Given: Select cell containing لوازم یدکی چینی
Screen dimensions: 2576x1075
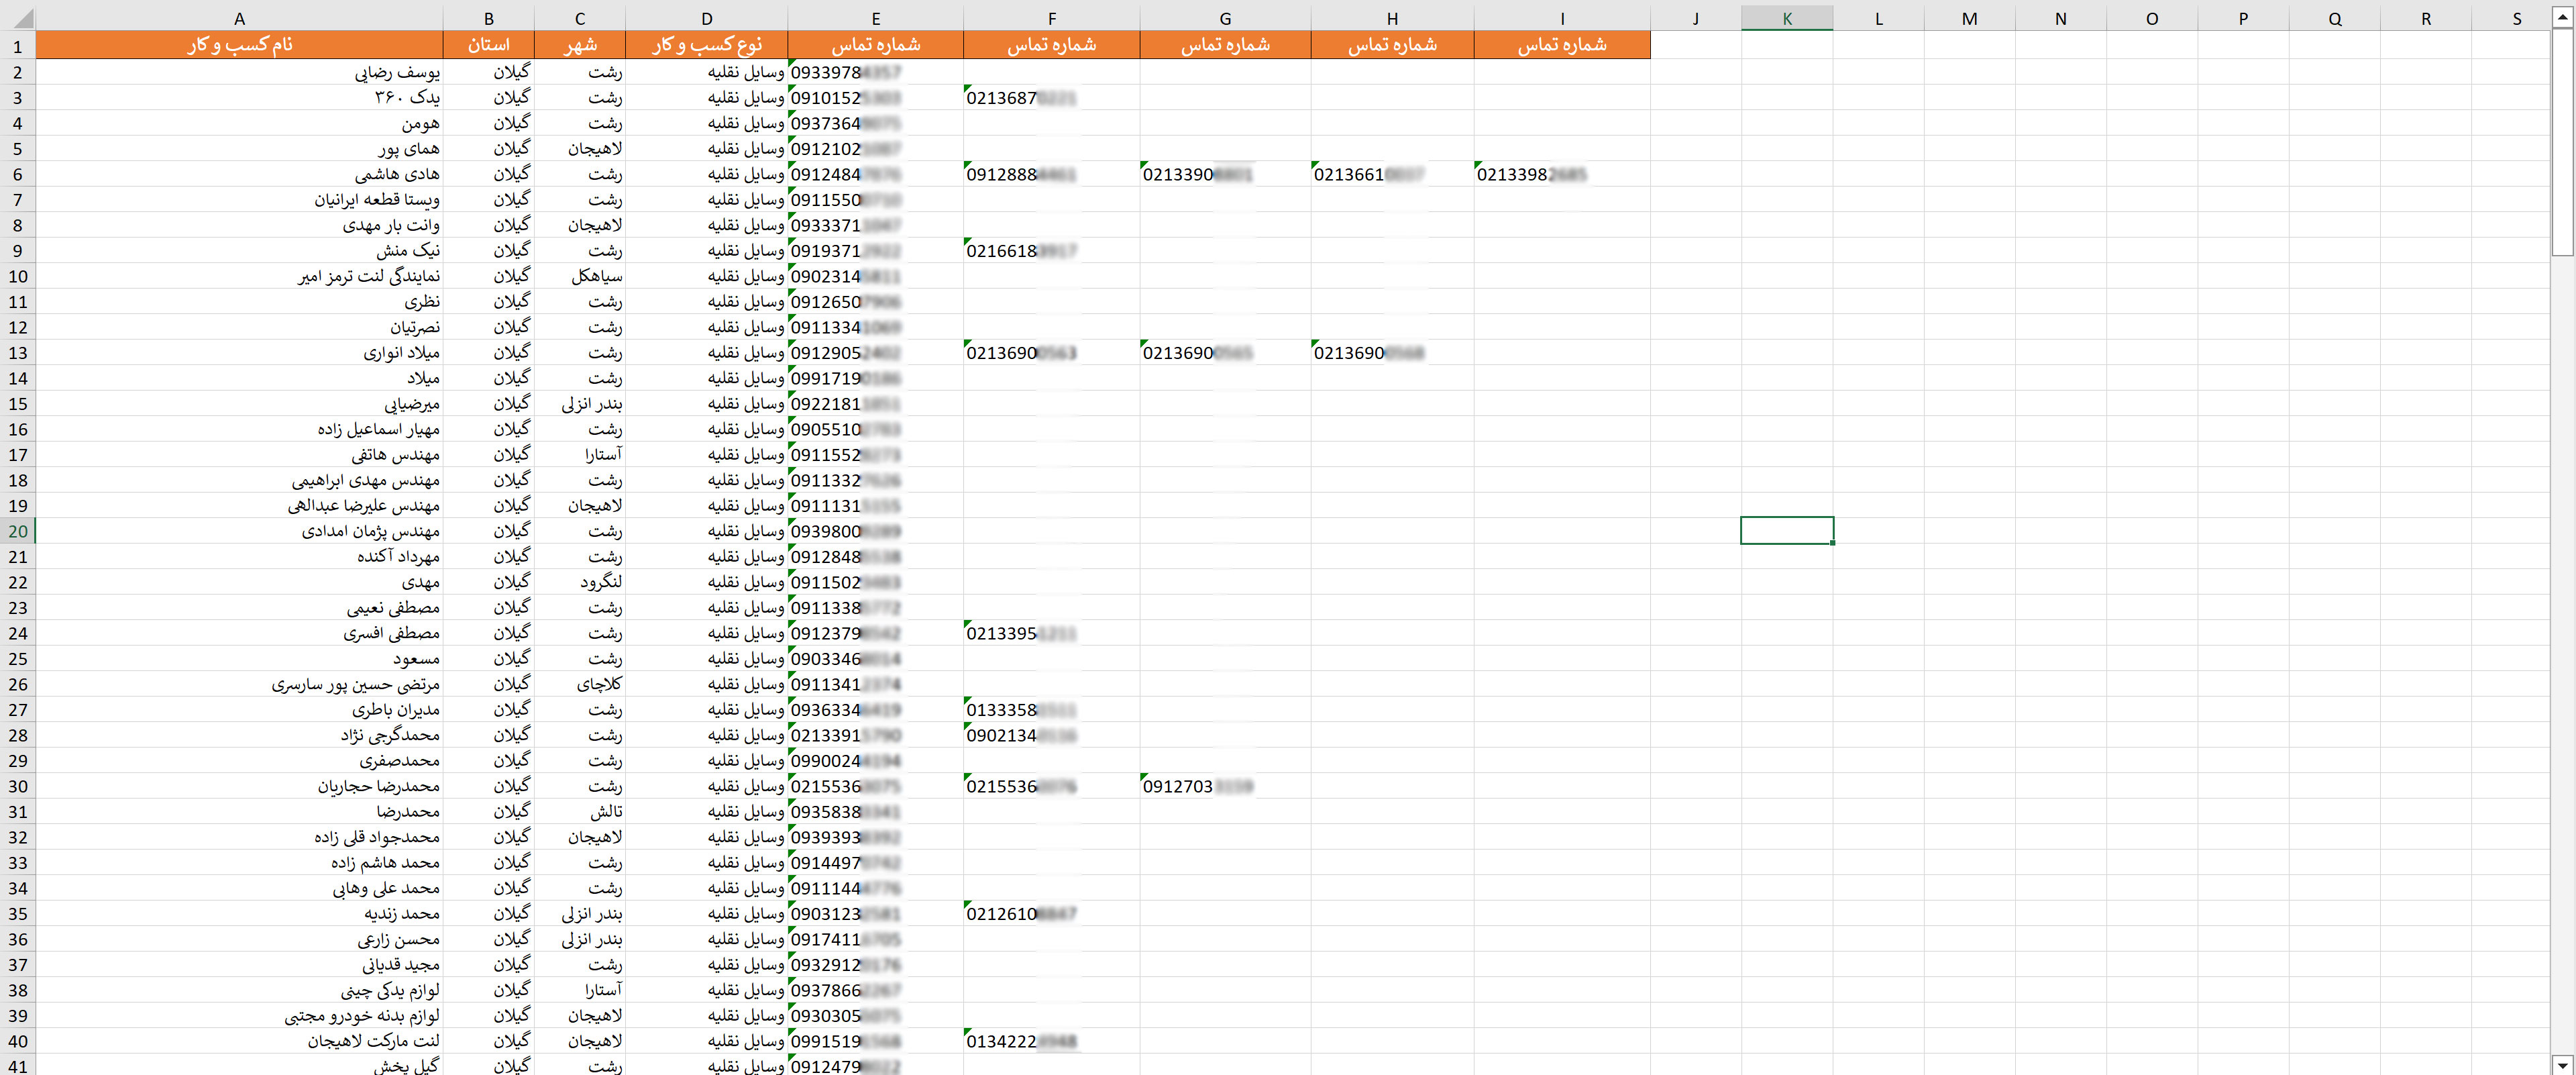Looking at the screenshot, I should (x=239, y=990).
